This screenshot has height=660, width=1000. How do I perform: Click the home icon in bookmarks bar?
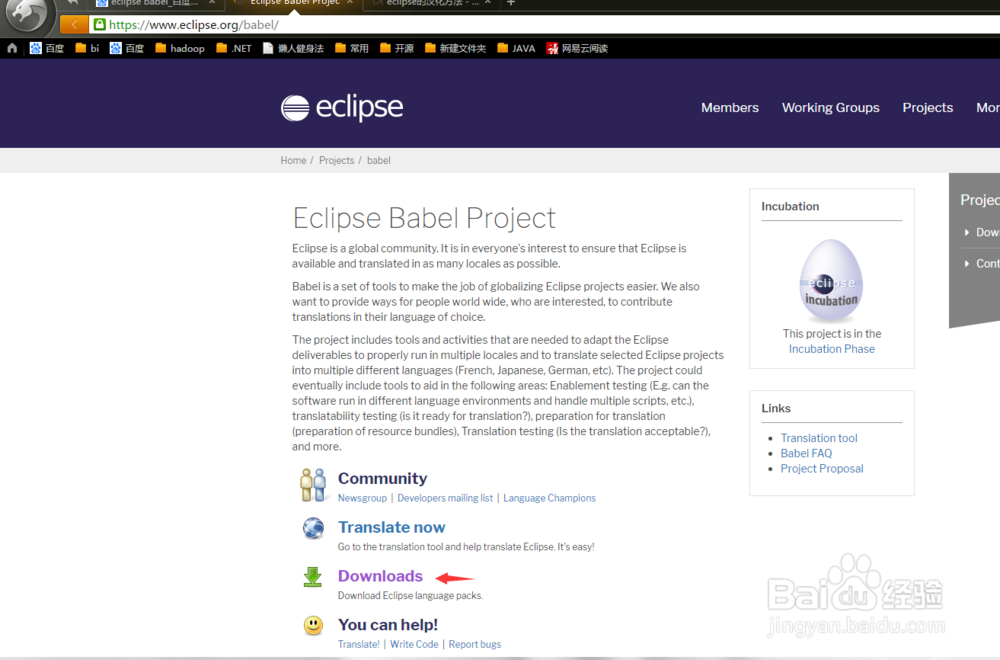click(x=12, y=48)
